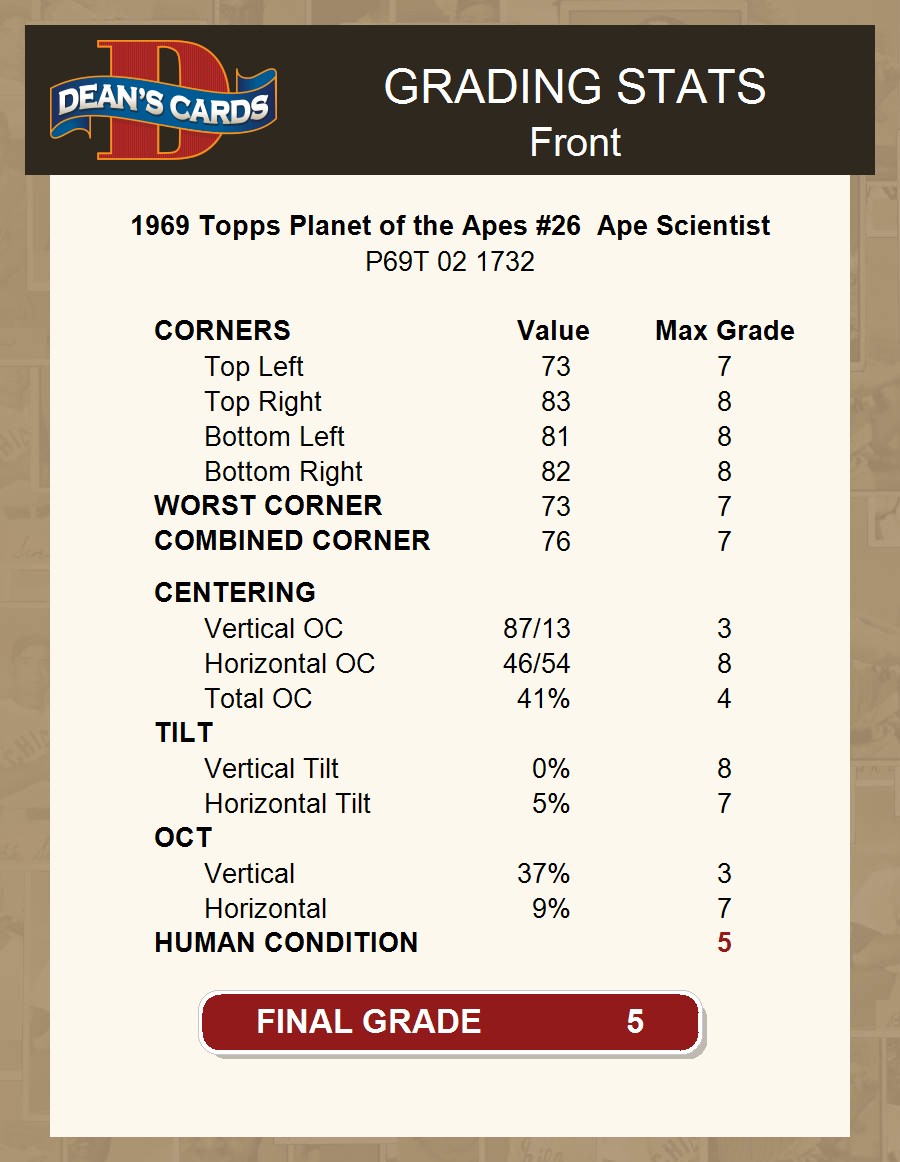The image size is (900, 1162).
Task: Click the CENTERING section heading
Action: [x=235, y=593]
